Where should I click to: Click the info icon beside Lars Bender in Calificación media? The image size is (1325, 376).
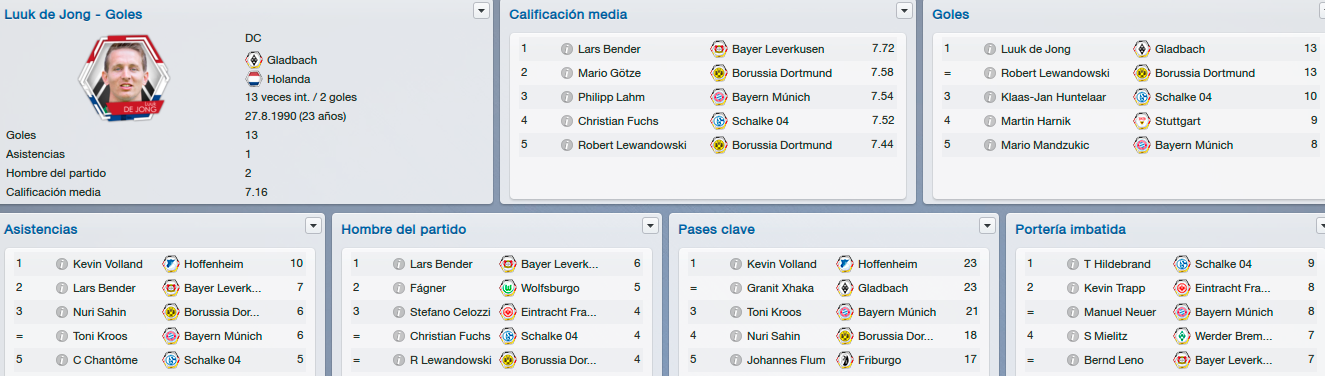point(567,49)
